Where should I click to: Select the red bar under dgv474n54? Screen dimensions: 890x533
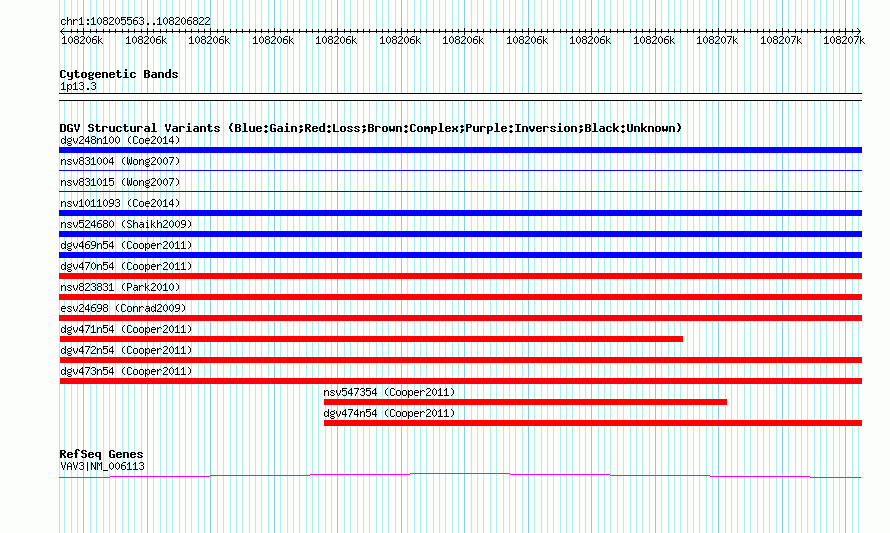tap(593, 423)
